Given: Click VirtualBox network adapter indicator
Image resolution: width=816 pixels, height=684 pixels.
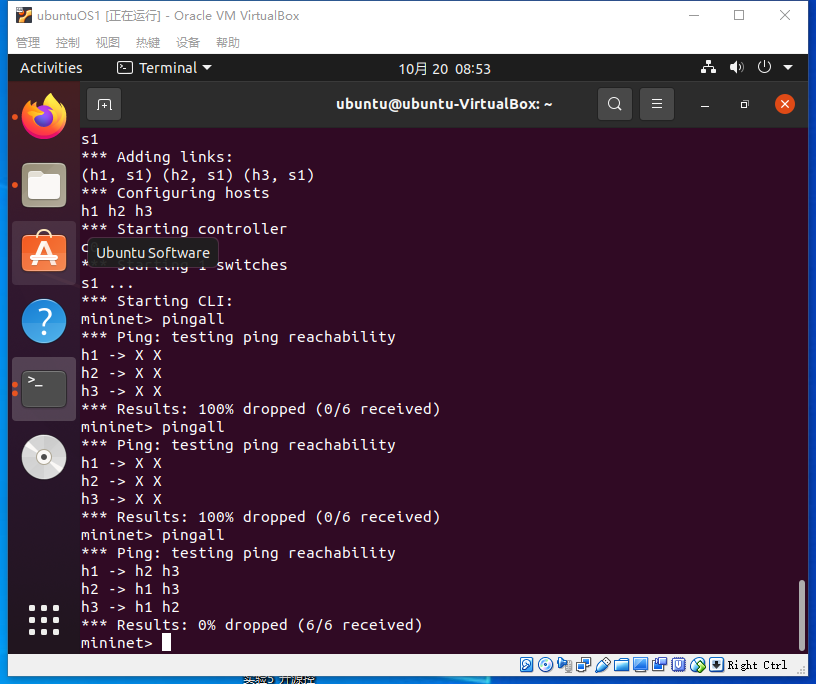Looking at the screenshot, I should pos(583,665).
